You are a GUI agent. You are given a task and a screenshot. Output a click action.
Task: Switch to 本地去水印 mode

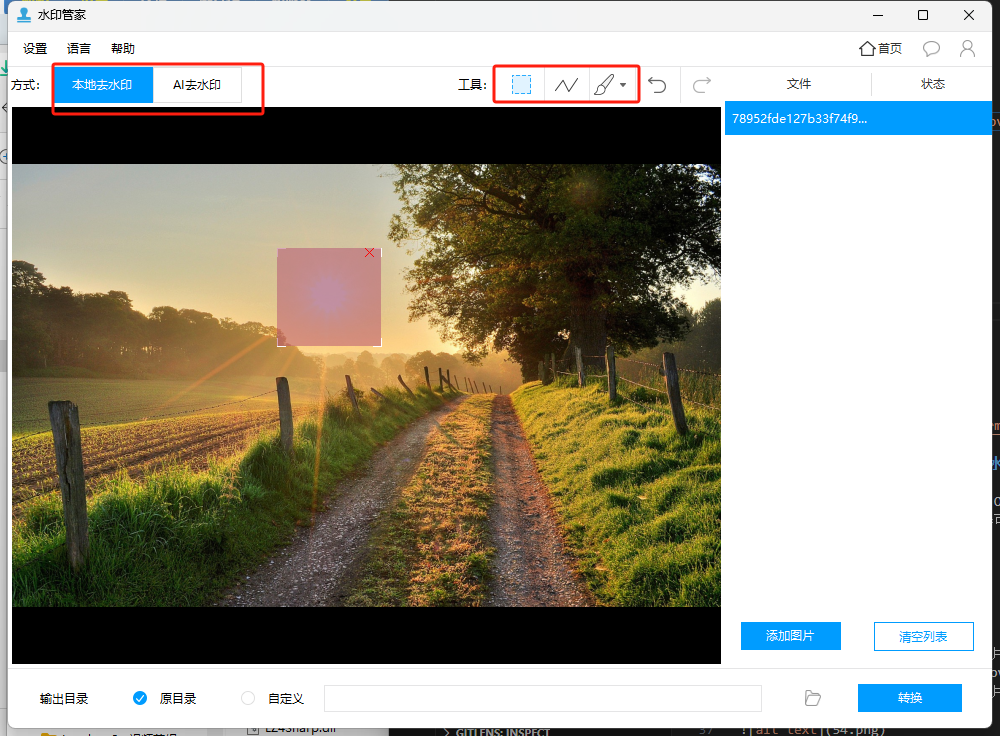point(103,85)
